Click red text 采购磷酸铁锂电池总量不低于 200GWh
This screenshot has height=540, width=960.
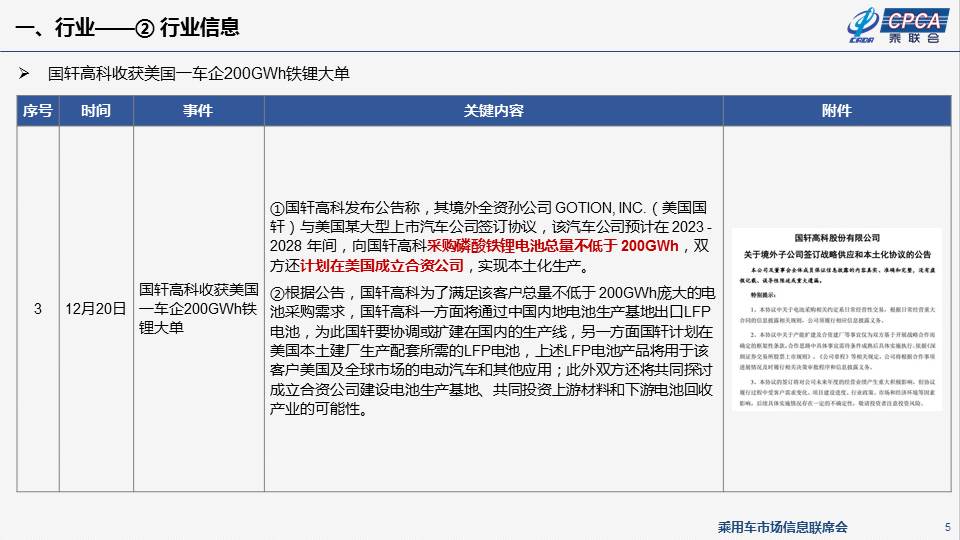pos(553,246)
